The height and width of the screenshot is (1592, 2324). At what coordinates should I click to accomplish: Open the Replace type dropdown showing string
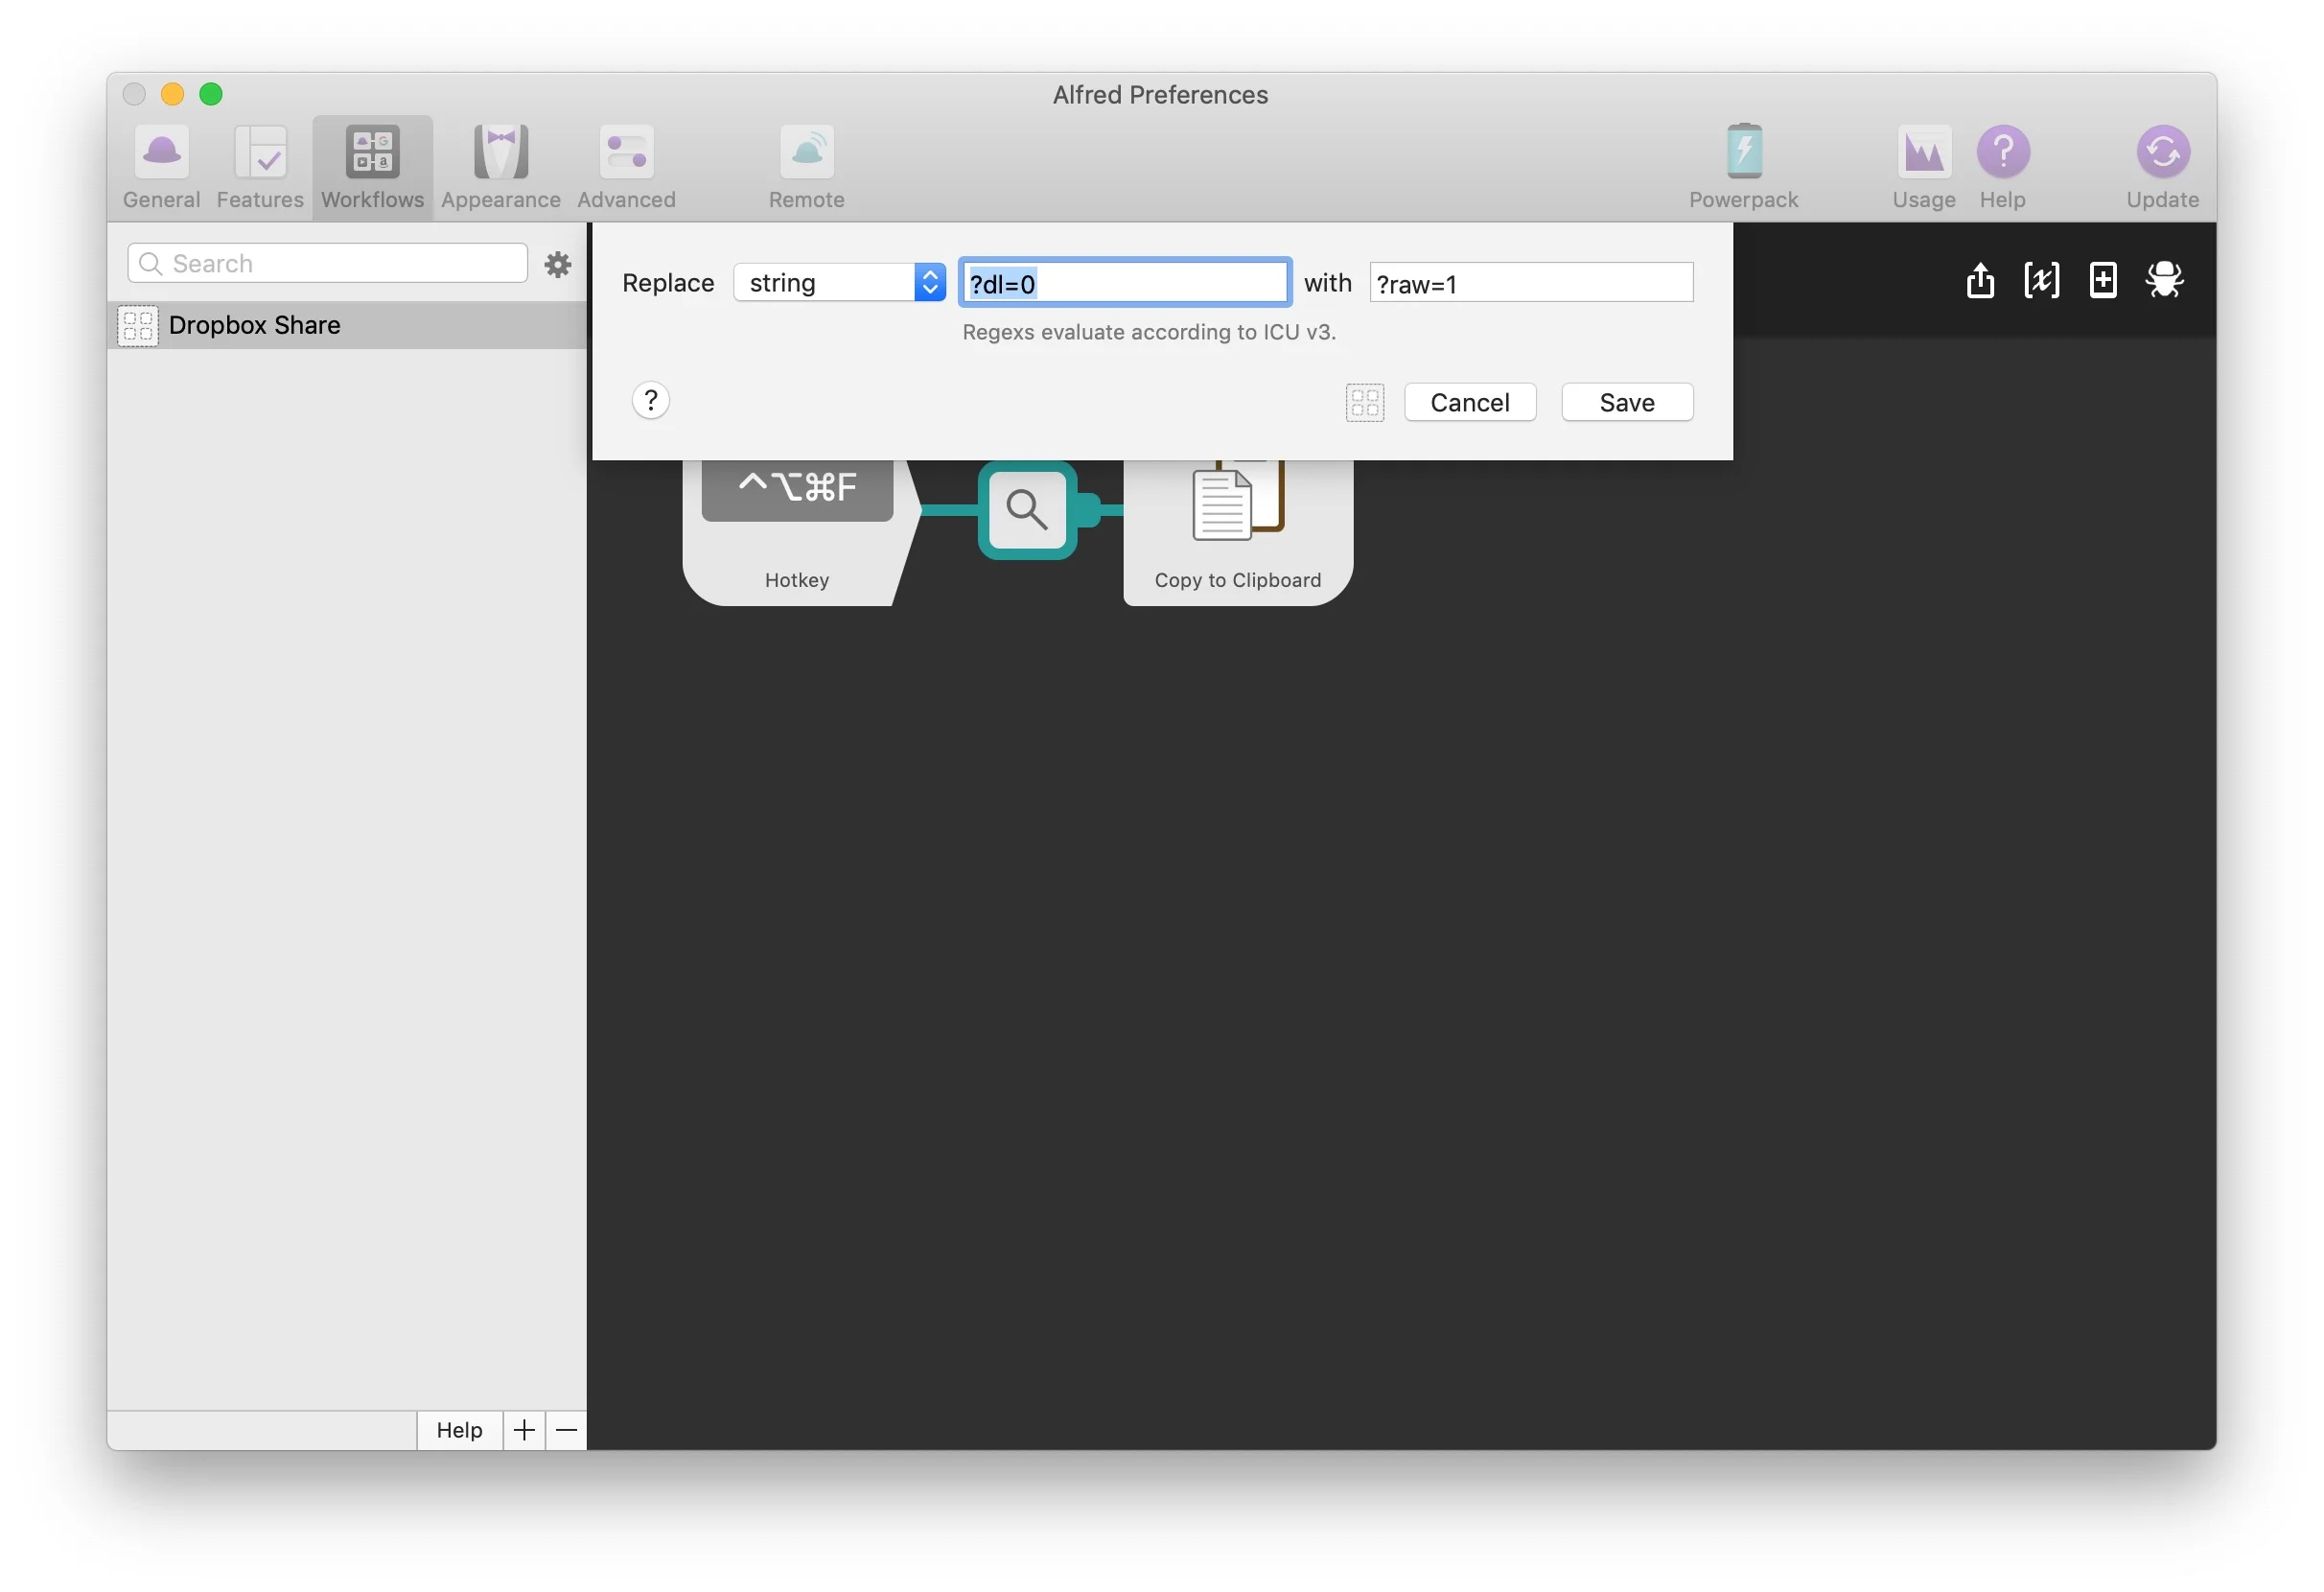pos(839,283)
